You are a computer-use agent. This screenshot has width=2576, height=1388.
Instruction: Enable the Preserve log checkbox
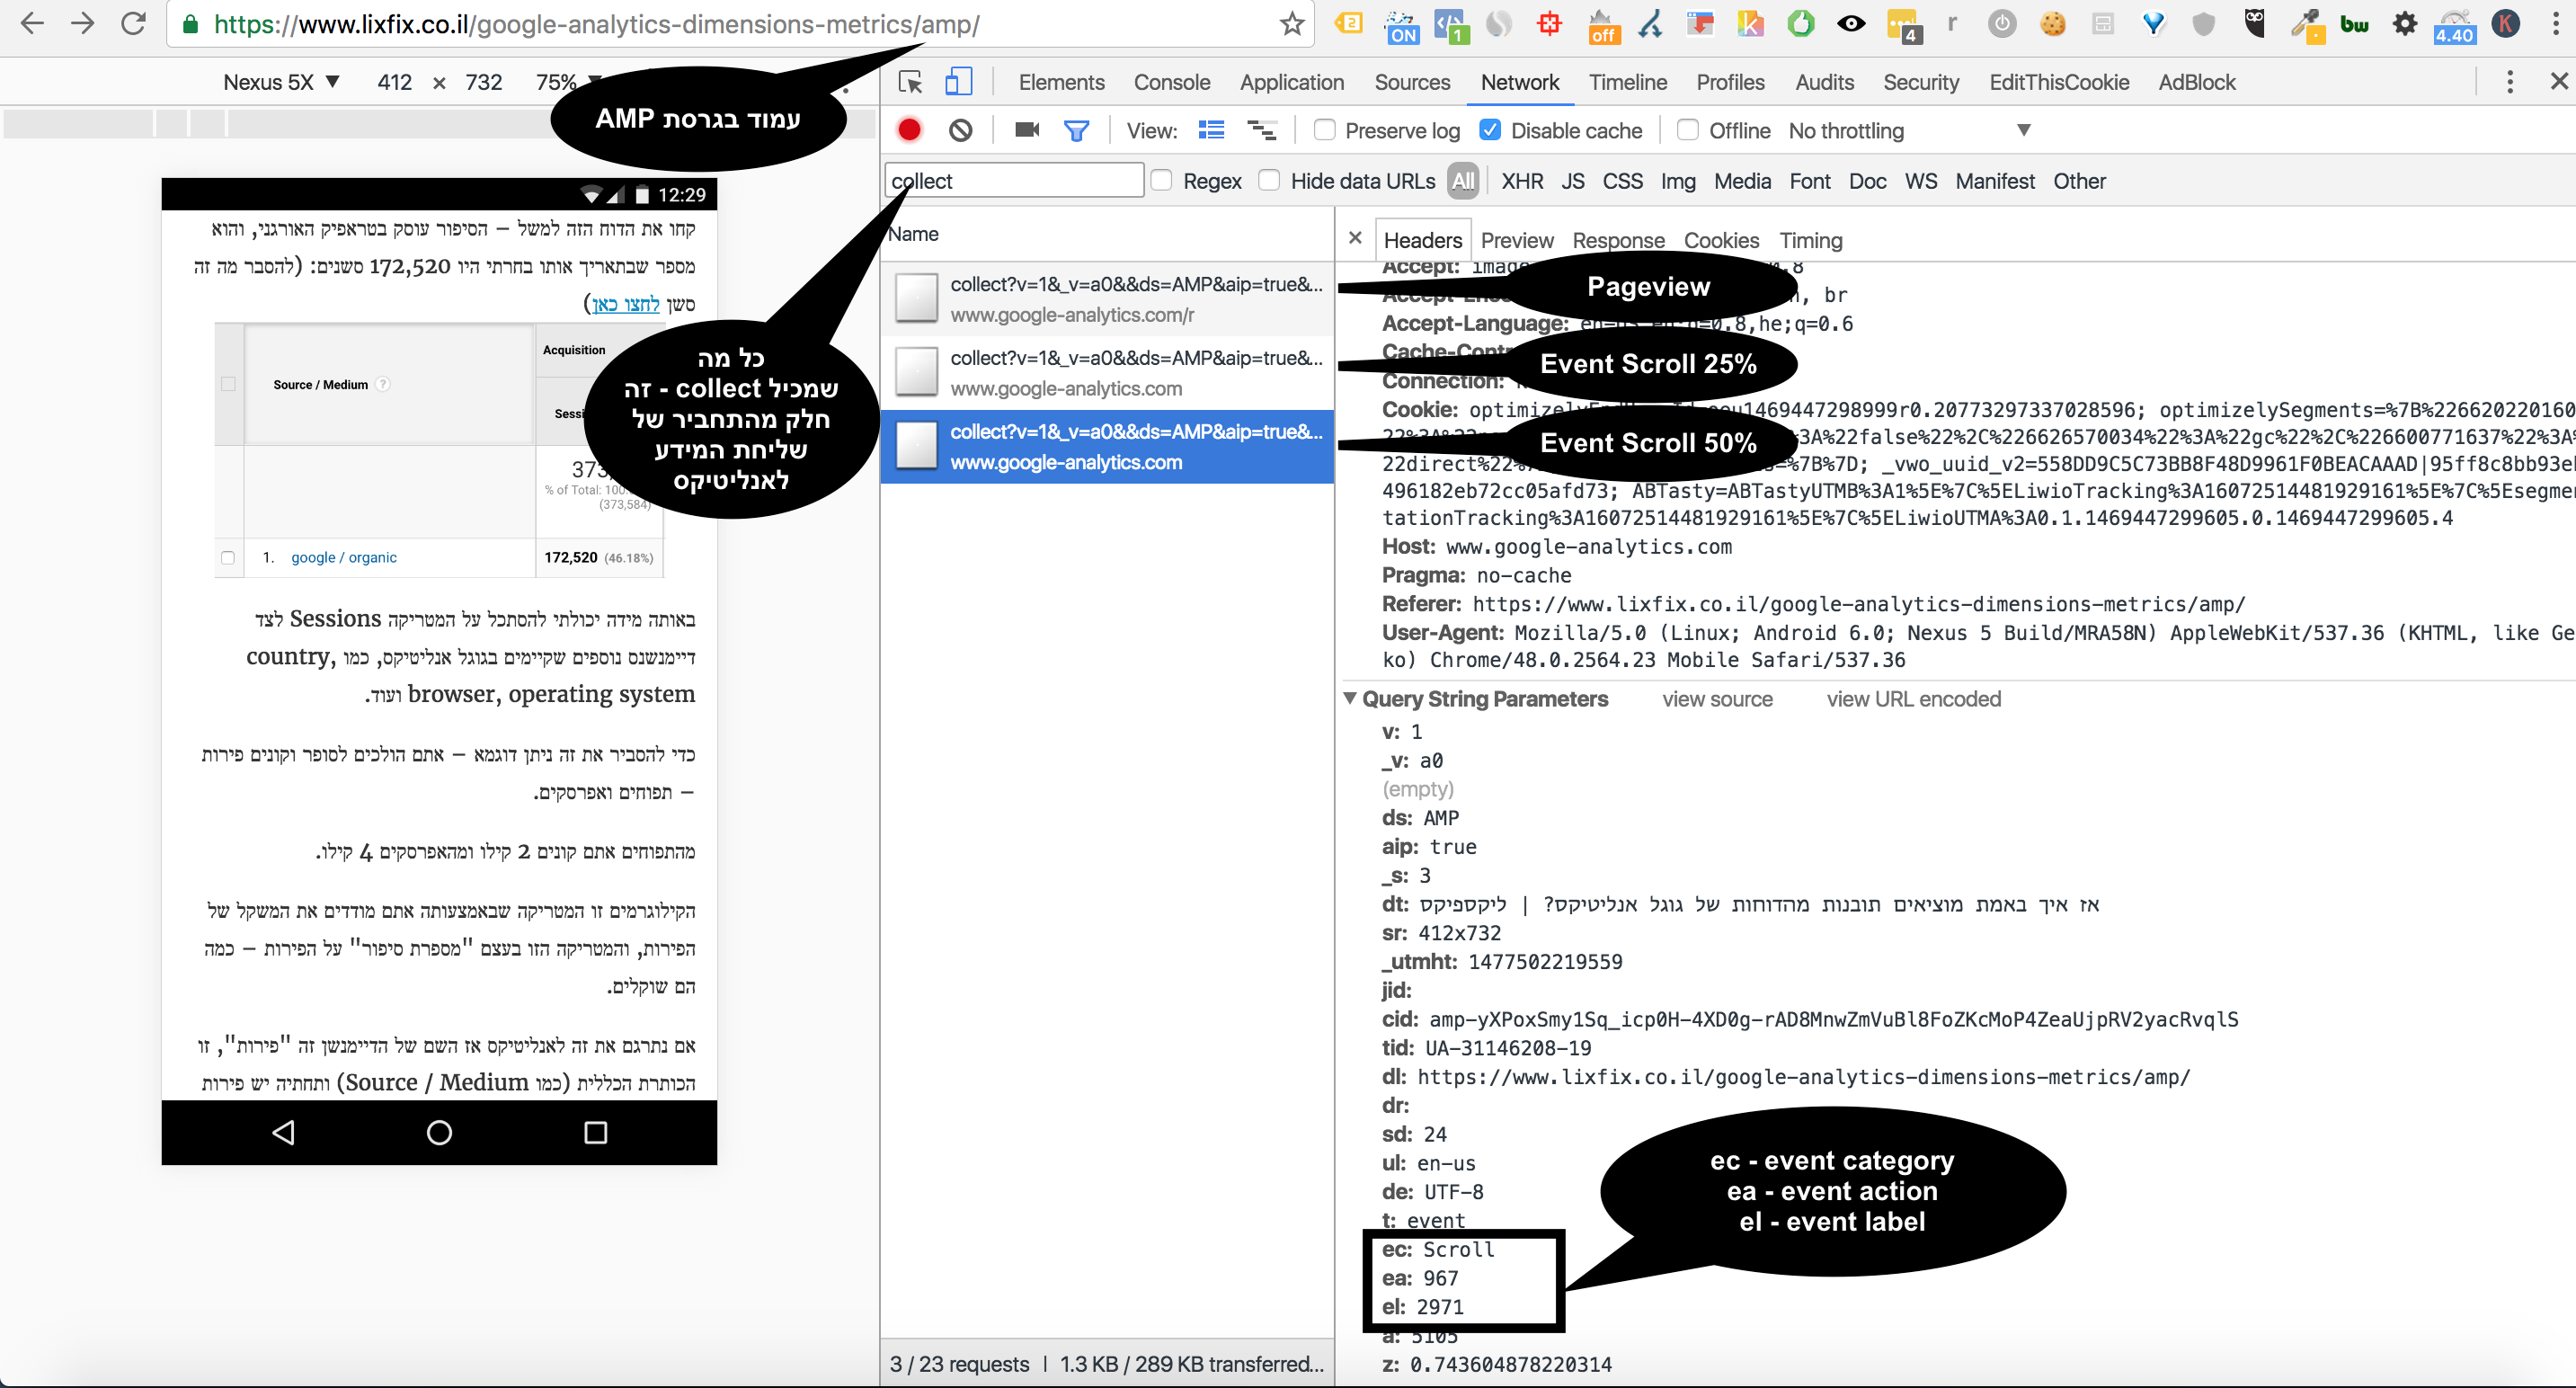pyautogui.click(x=1324, y=129)
